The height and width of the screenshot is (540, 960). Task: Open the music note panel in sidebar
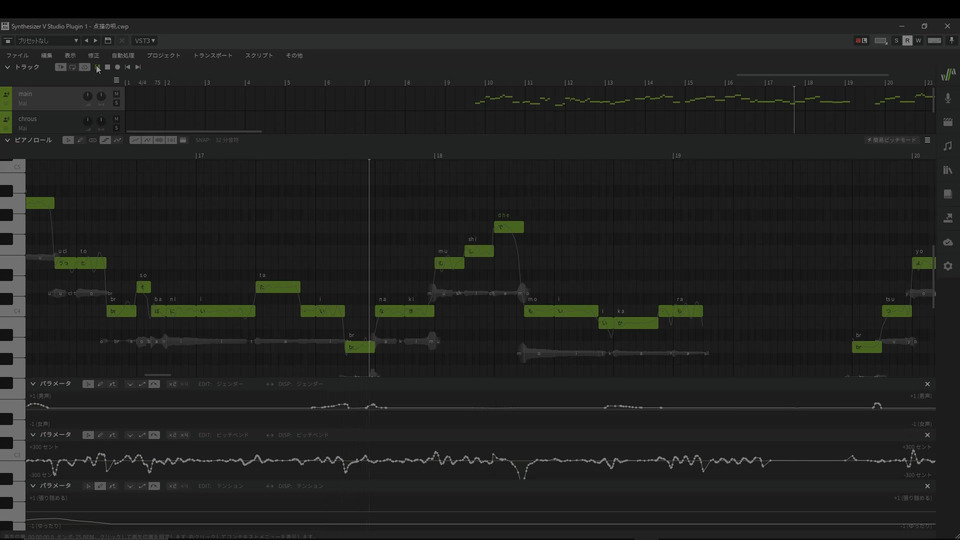[948, 146]
